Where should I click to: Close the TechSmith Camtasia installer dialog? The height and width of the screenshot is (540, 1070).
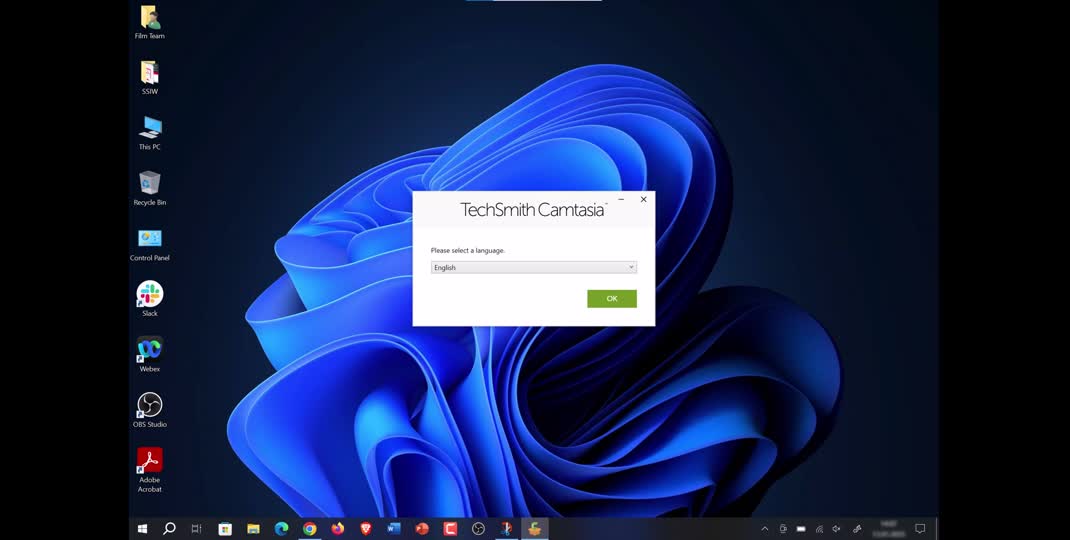[644, 199]
